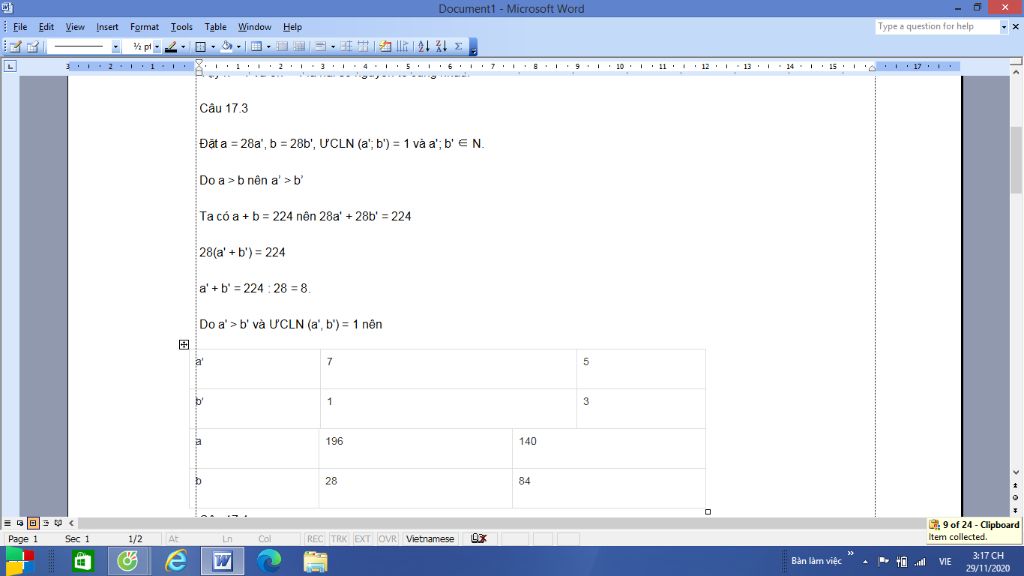Click Distribute Columns Evenly icon
Screen dimensions: 1024x576
click(363, 46)
